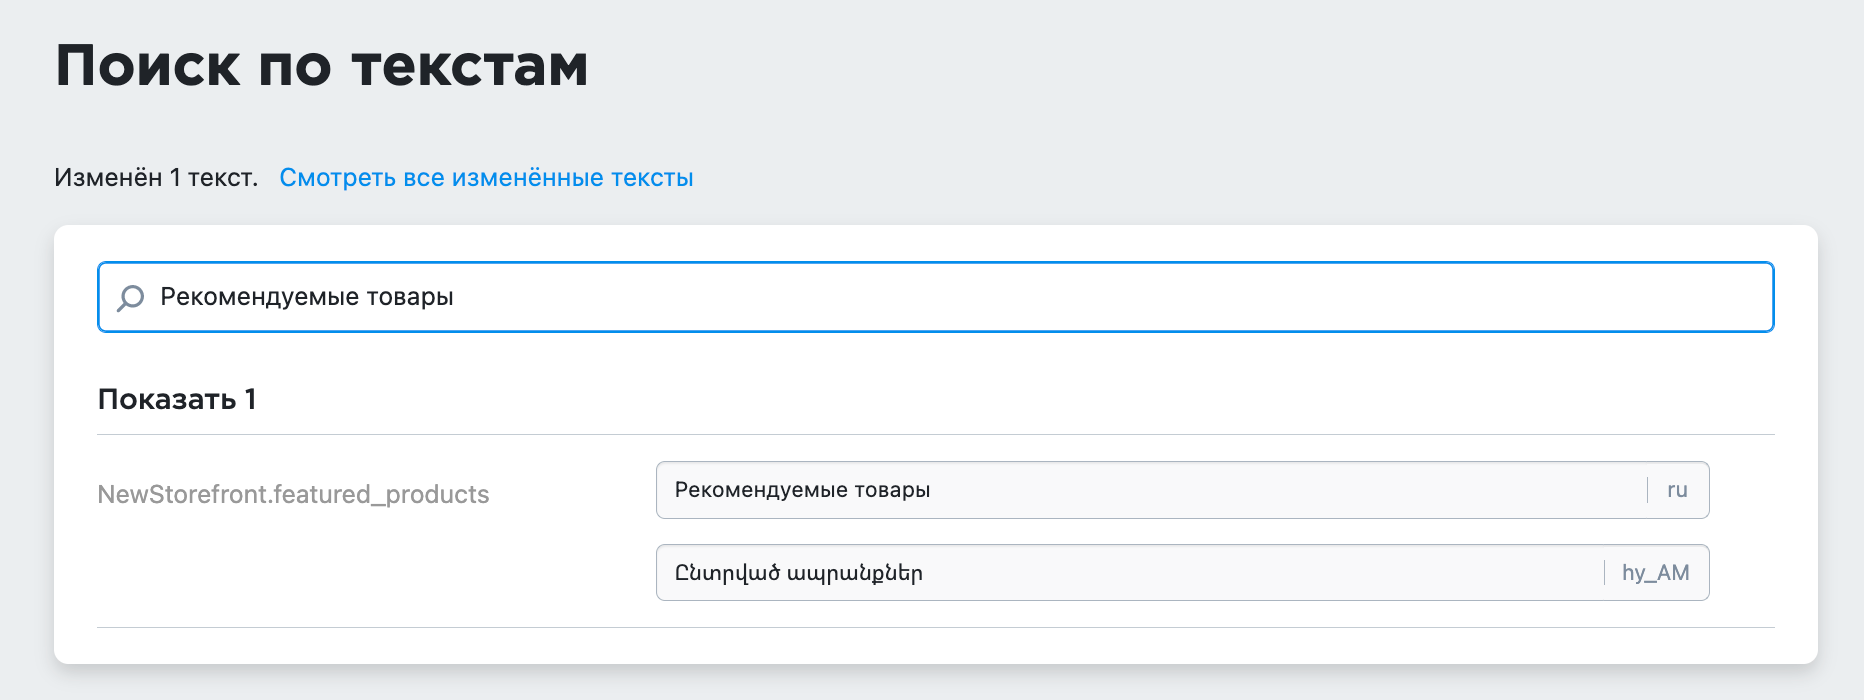Open "Смотреть все изменённые тексты" link
The image size is (1864, 700).
coord(486,178)
